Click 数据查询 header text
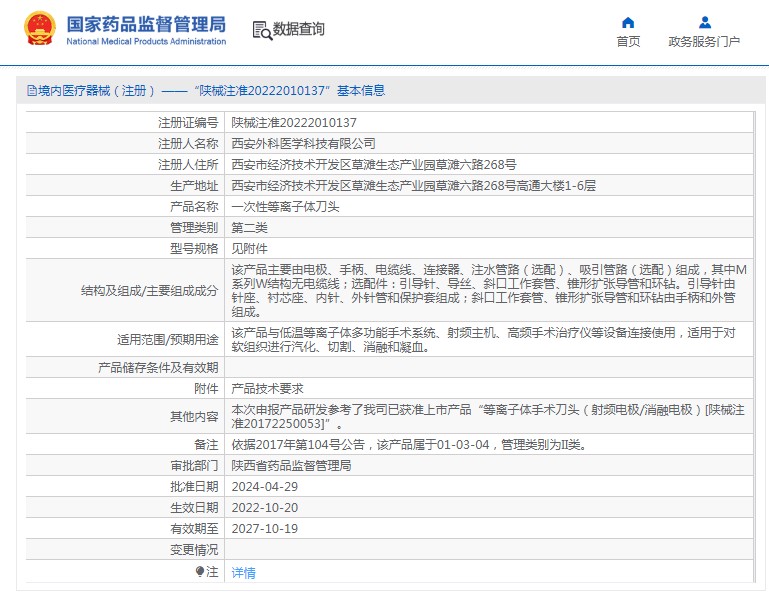Screen dimensions: 769x592 pyautogui.click(x=298, y=29)
